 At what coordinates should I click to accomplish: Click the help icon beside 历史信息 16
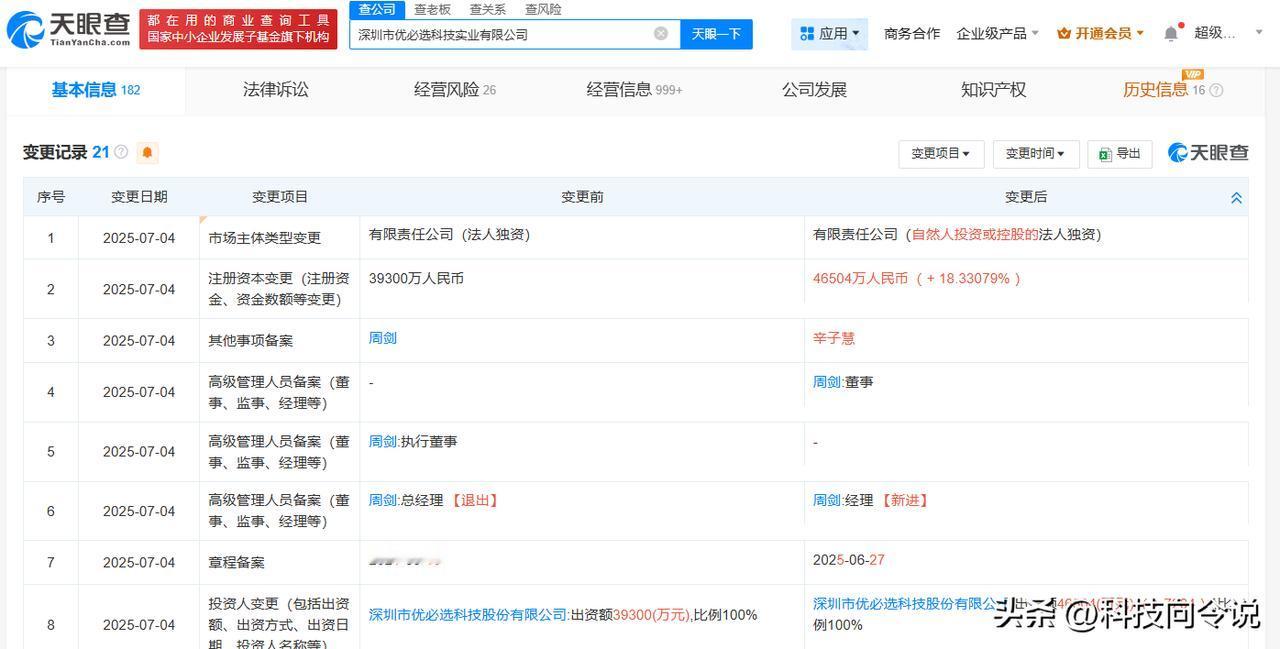[x=1216, y=90]
